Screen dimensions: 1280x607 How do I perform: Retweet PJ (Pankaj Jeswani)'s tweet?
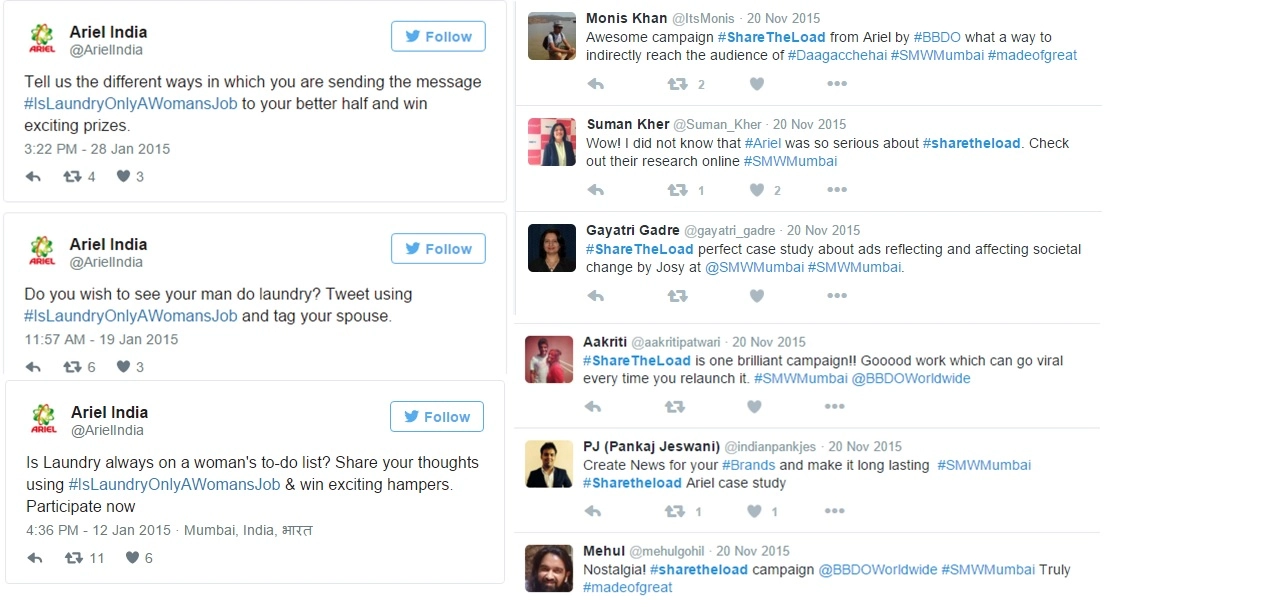click(x=677, y=511)
